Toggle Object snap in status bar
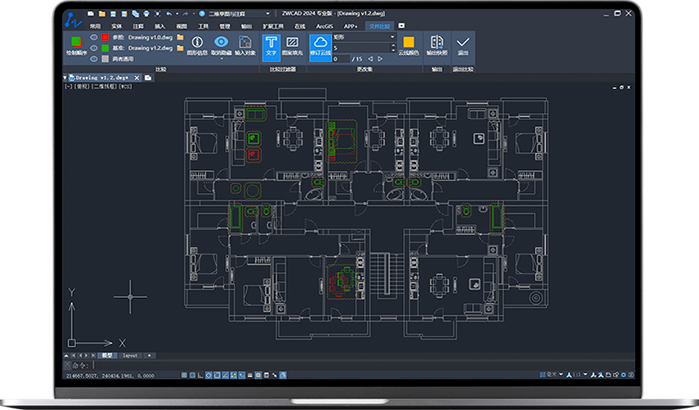This screenshot has width=699, height=410. 217,375
